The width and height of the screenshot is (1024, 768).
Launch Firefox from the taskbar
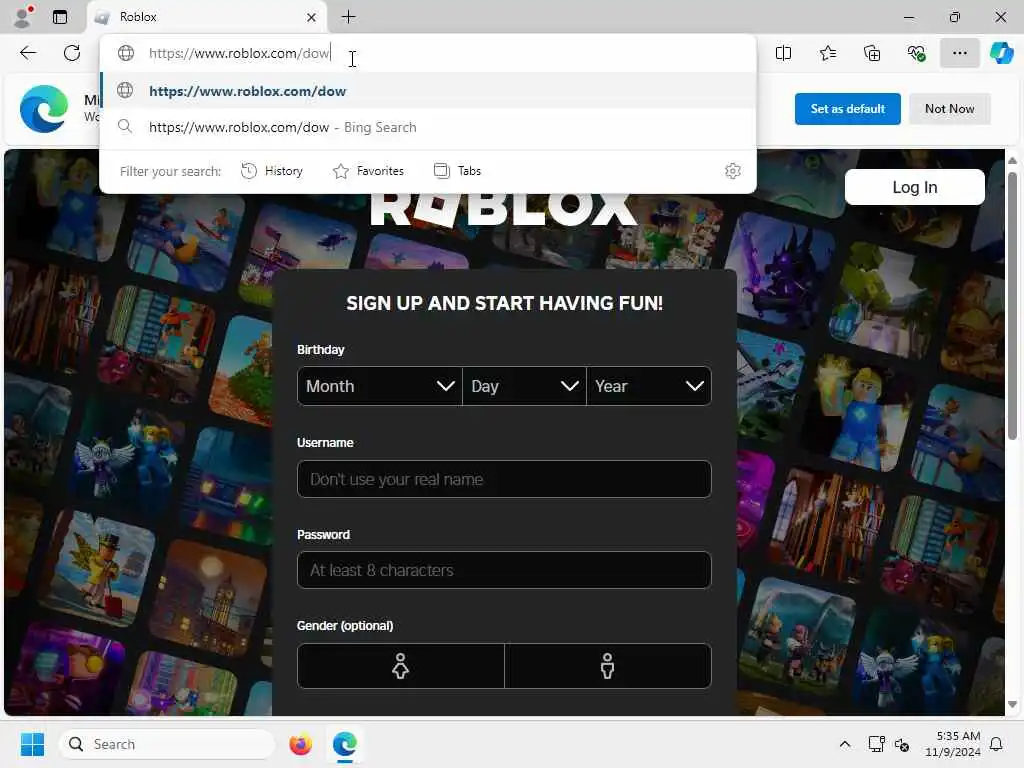click(x=300, y=744)
